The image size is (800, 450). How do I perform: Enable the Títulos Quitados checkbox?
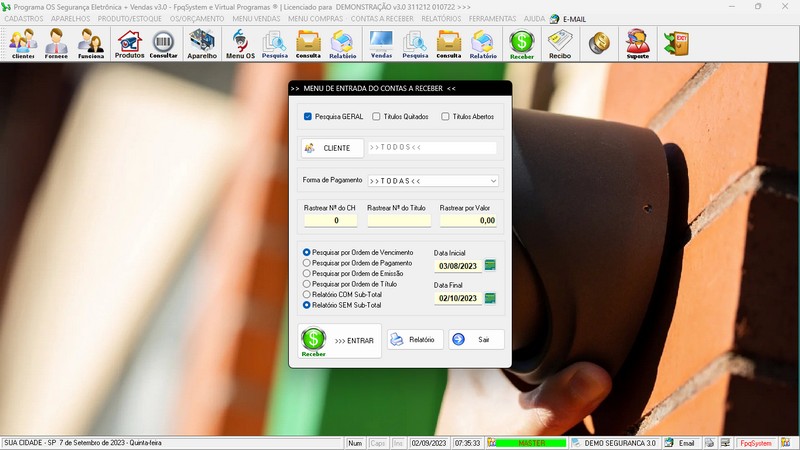click(376, 116)
